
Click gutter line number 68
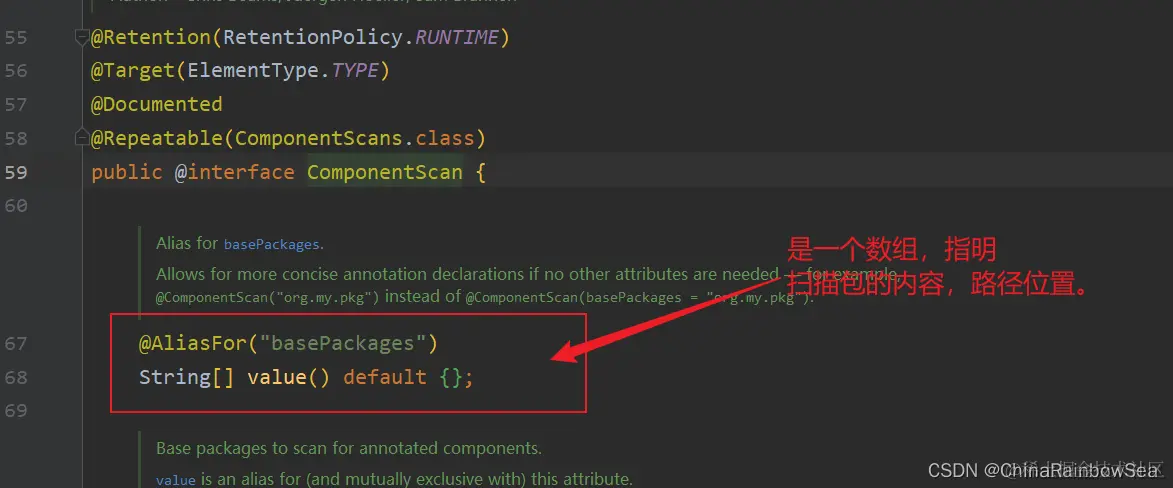pos(16,377)
